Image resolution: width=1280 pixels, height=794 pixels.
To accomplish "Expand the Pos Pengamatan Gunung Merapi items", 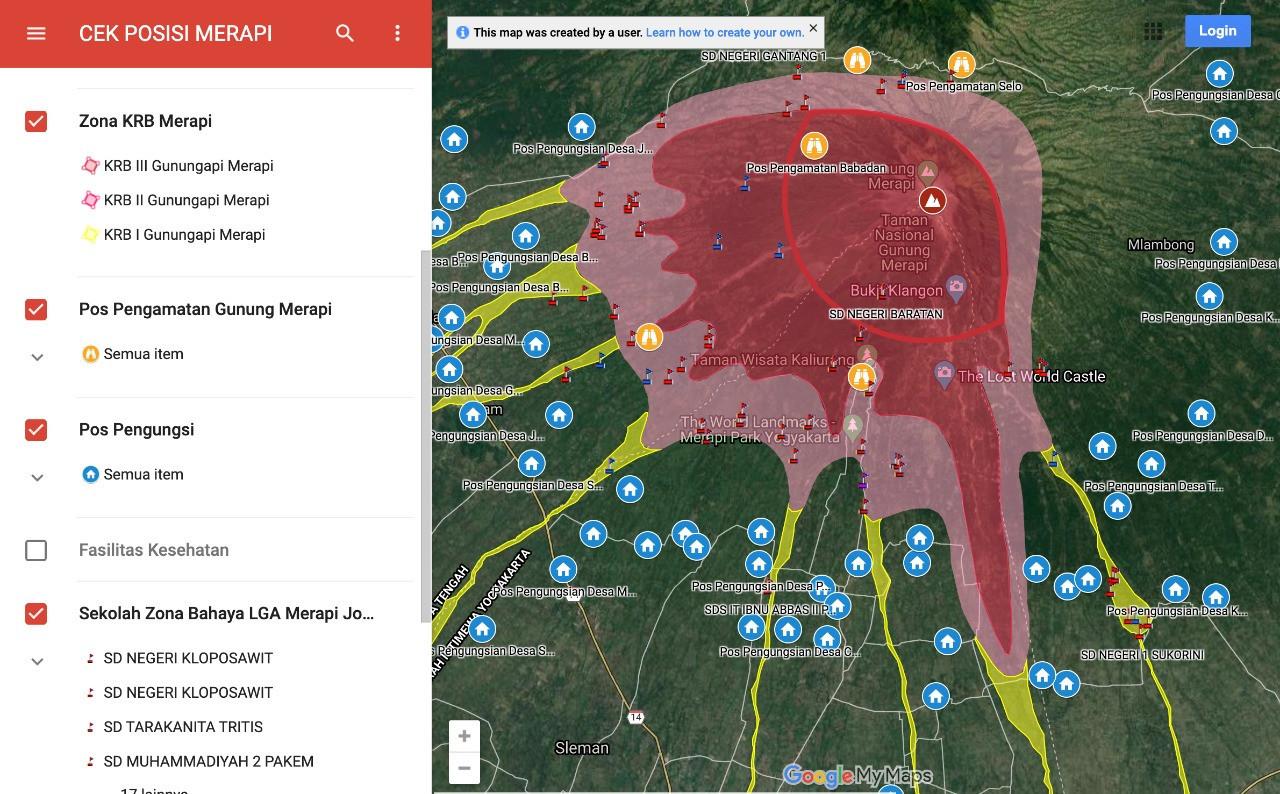I will [37, 357].
